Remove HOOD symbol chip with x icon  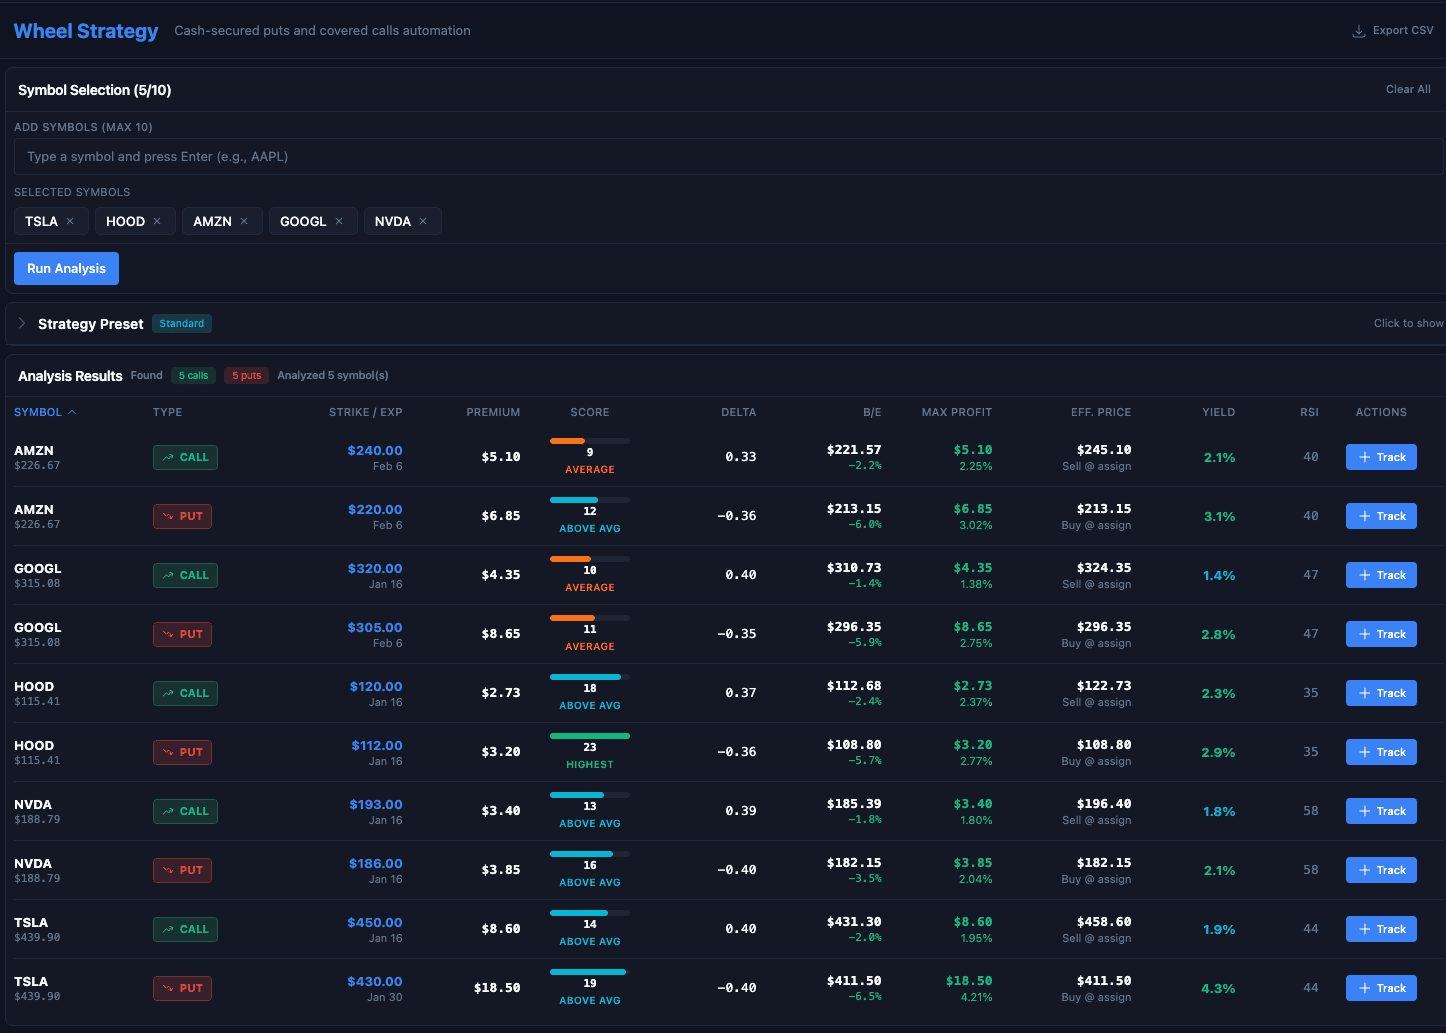157,221
